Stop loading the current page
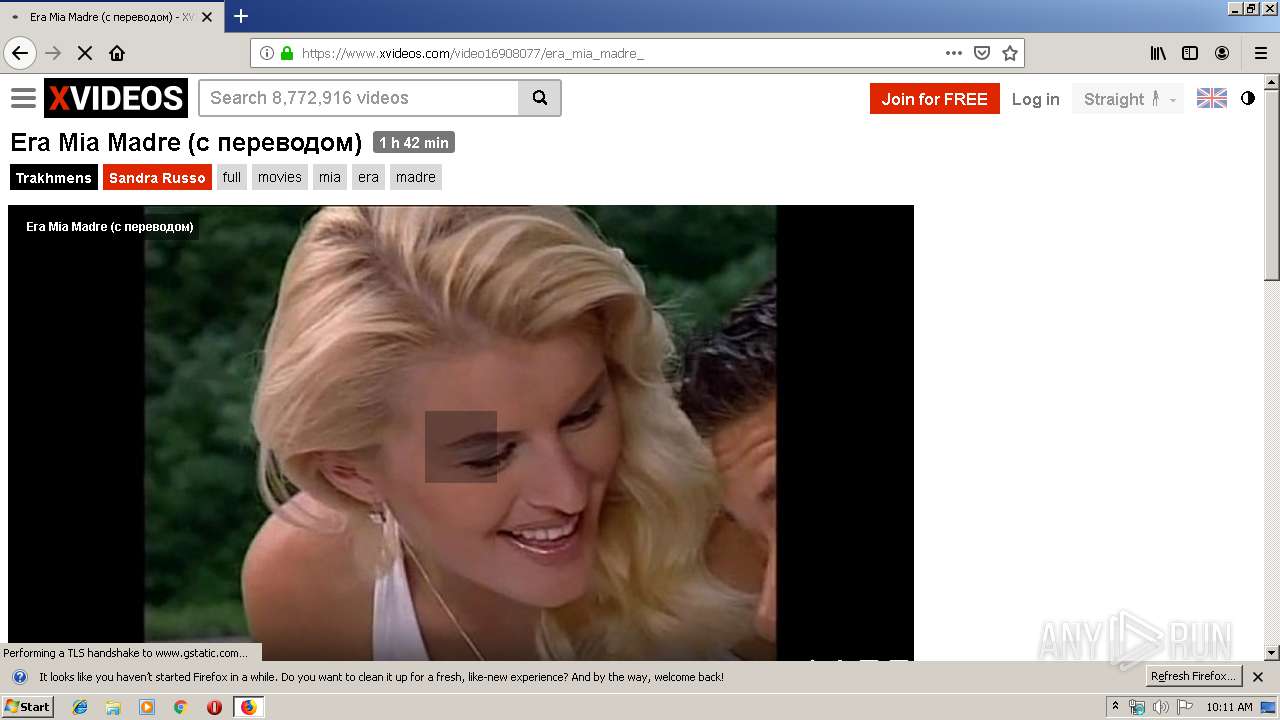 pos(85,53)
